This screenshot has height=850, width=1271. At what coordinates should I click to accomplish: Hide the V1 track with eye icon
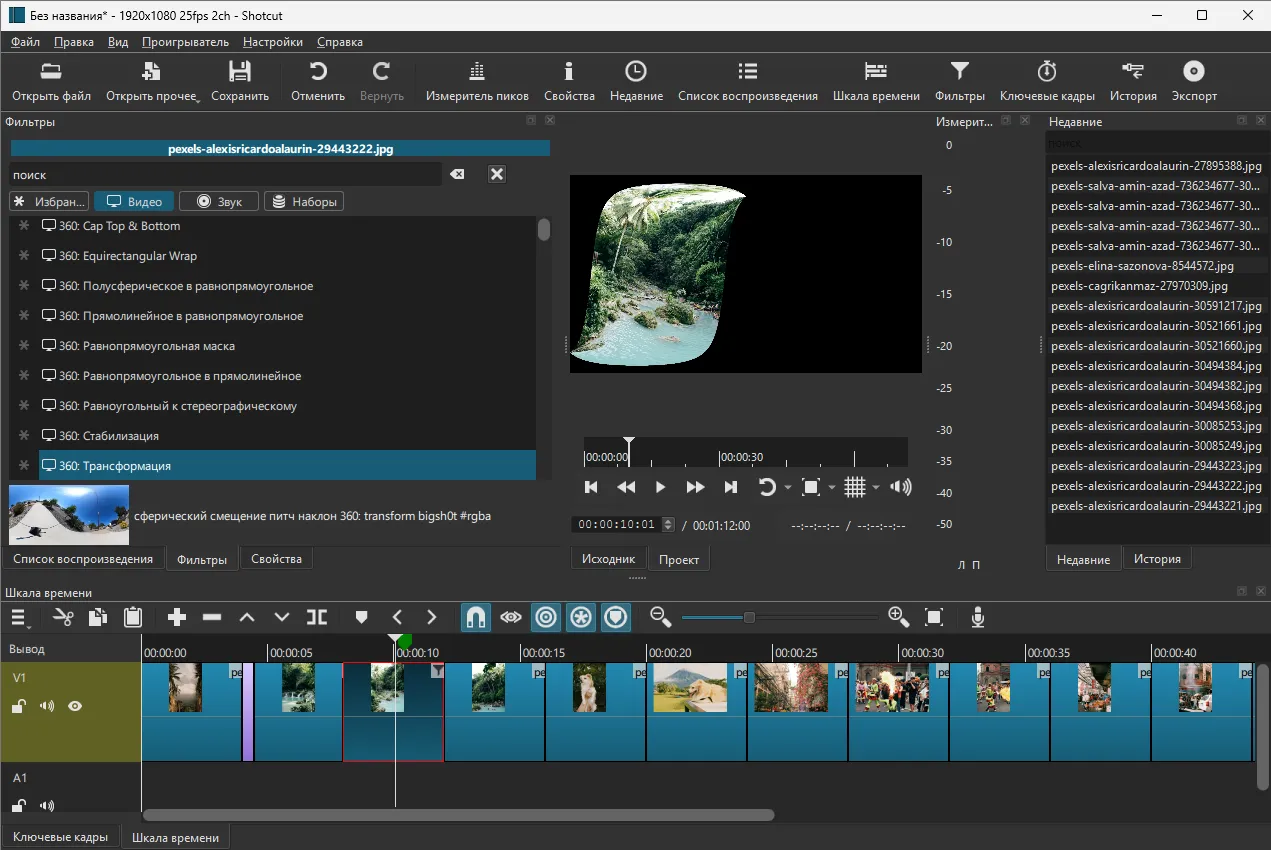(x=75, y=706)
